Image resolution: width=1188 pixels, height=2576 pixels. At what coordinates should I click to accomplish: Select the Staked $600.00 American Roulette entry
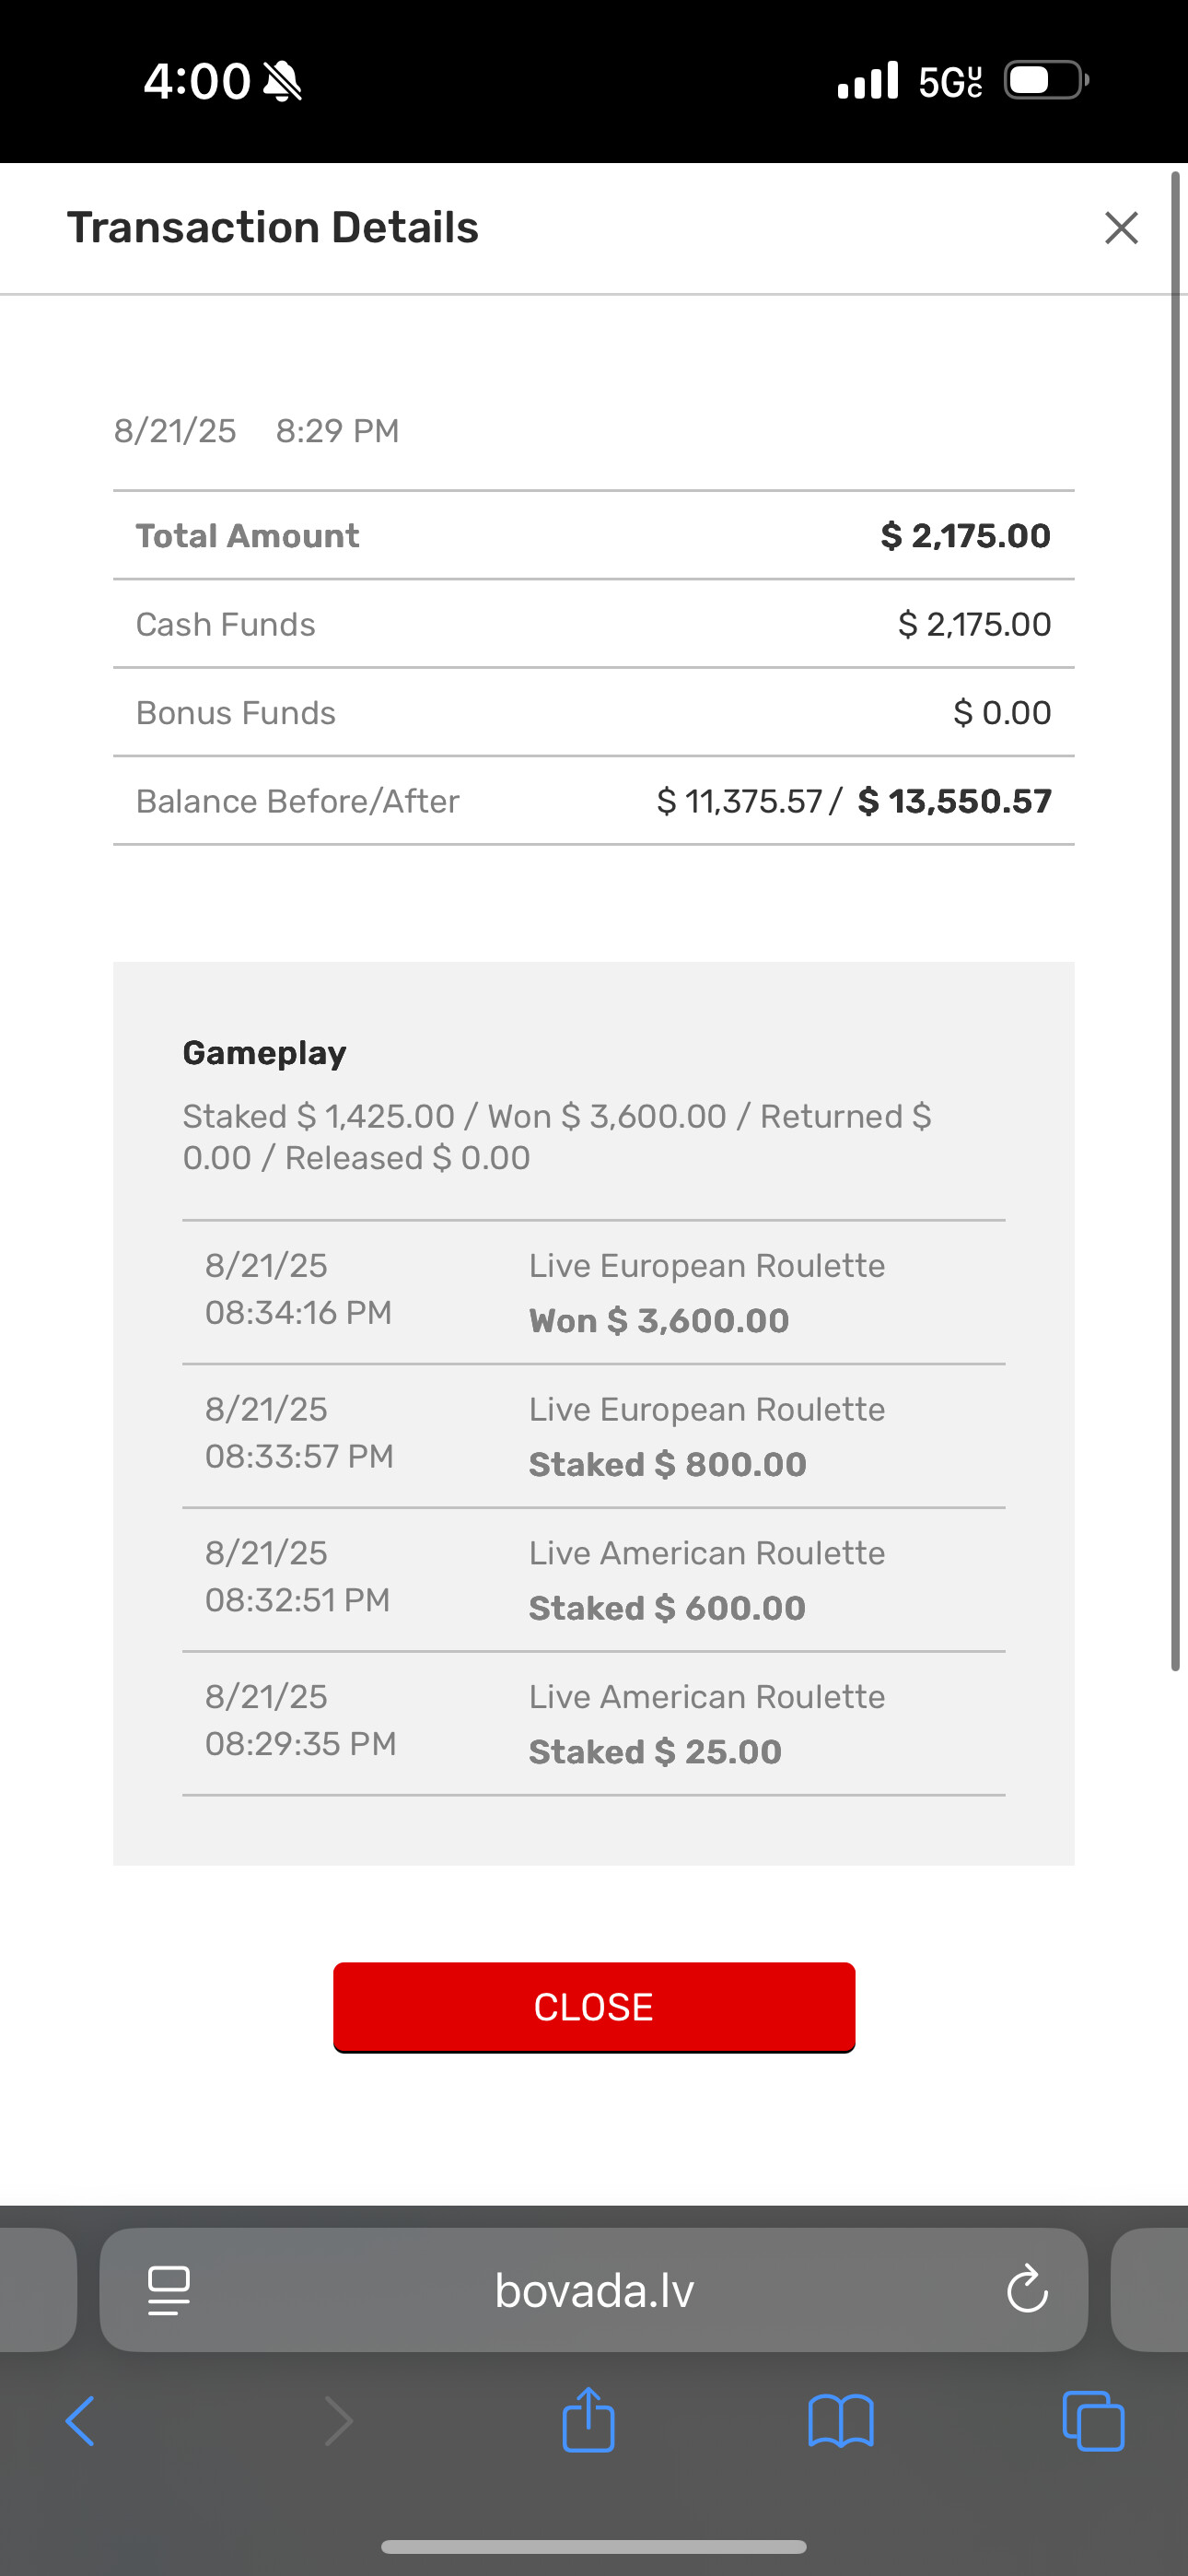pyautogui.click(x=594, y=1580)
